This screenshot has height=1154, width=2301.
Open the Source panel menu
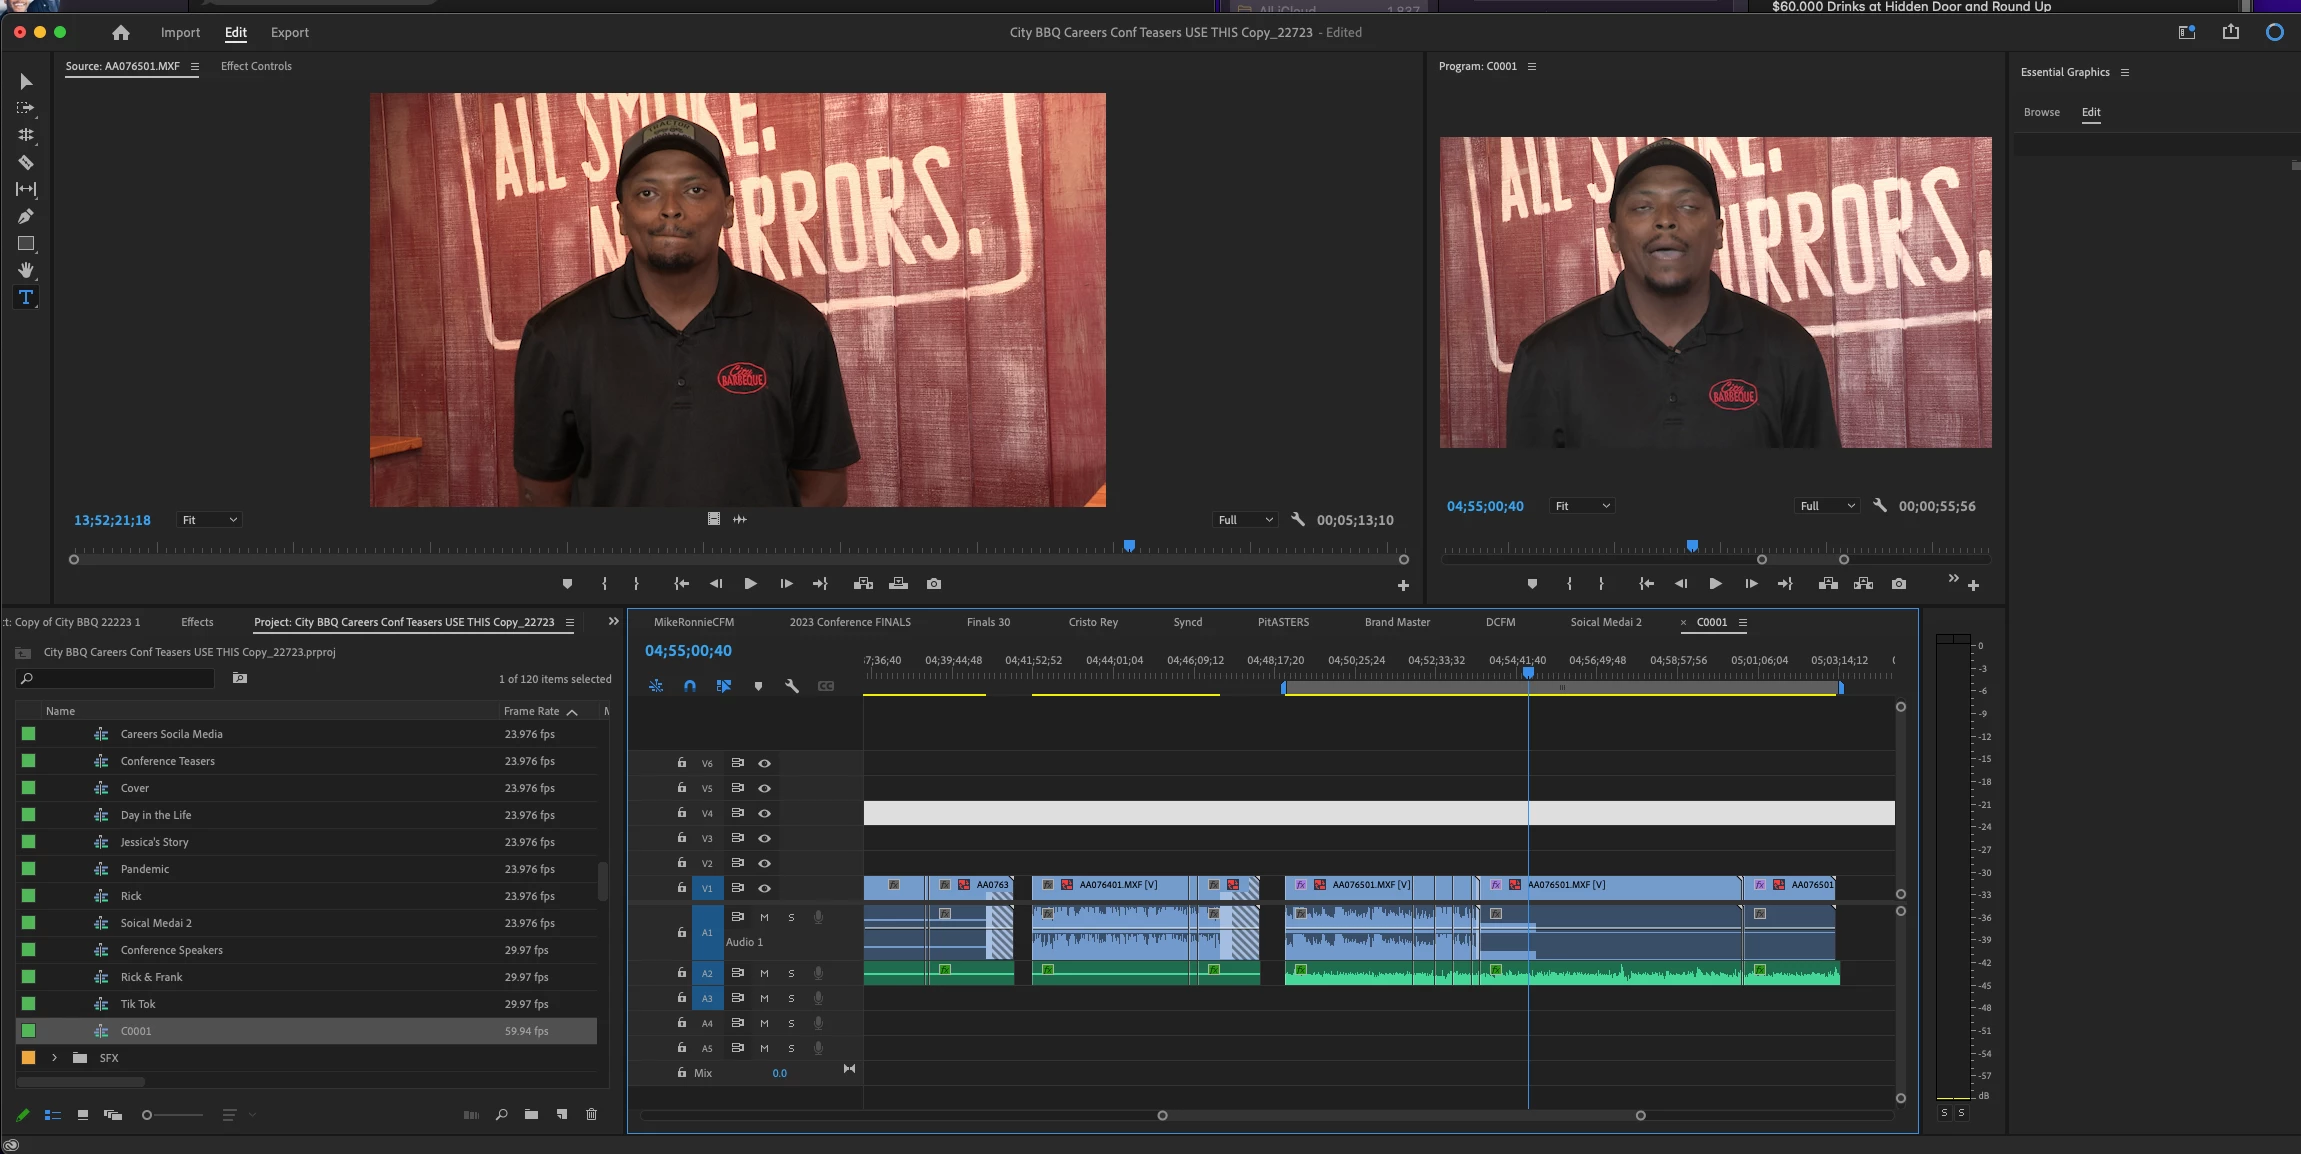point(195,67)
